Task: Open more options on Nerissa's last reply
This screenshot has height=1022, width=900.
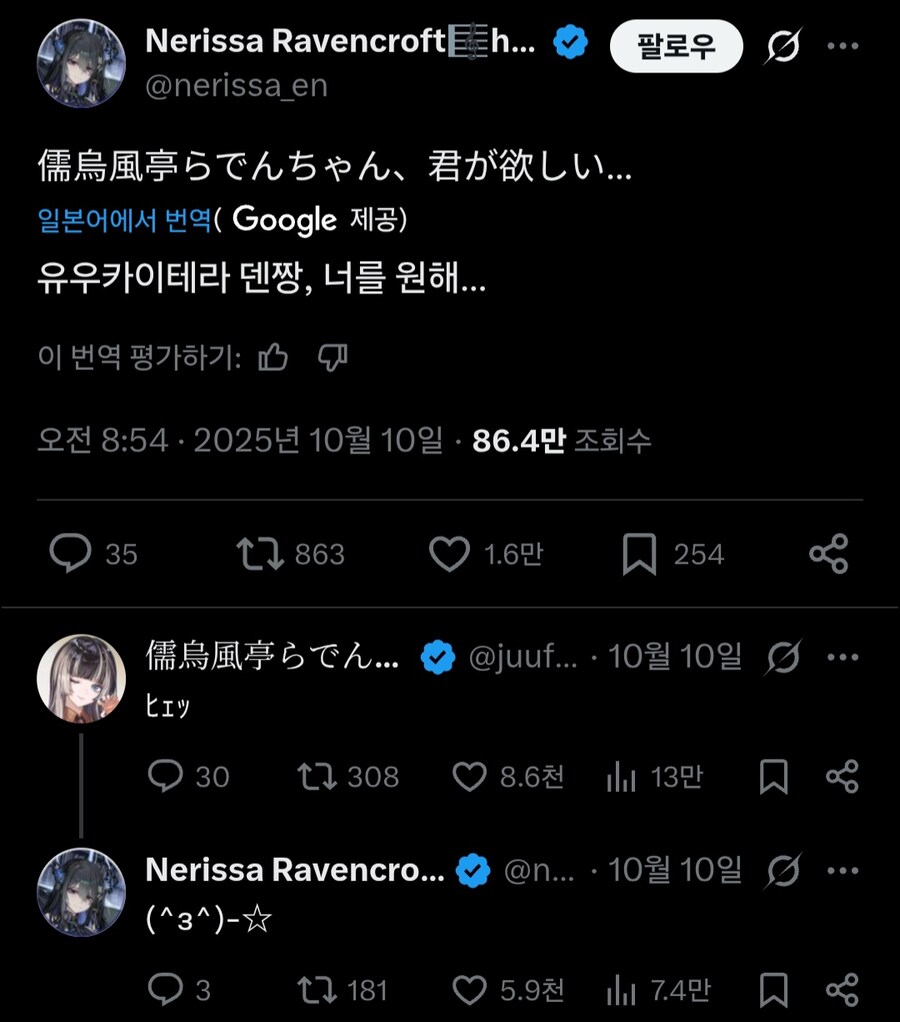Action: 843,871
